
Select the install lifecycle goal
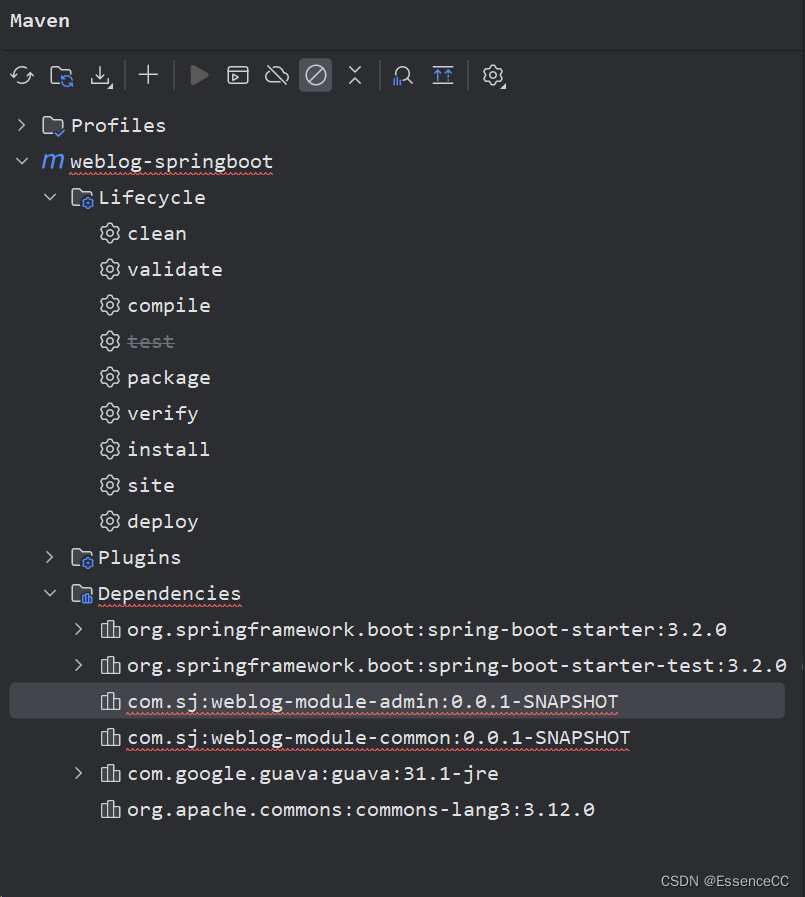tap(168, 449)
